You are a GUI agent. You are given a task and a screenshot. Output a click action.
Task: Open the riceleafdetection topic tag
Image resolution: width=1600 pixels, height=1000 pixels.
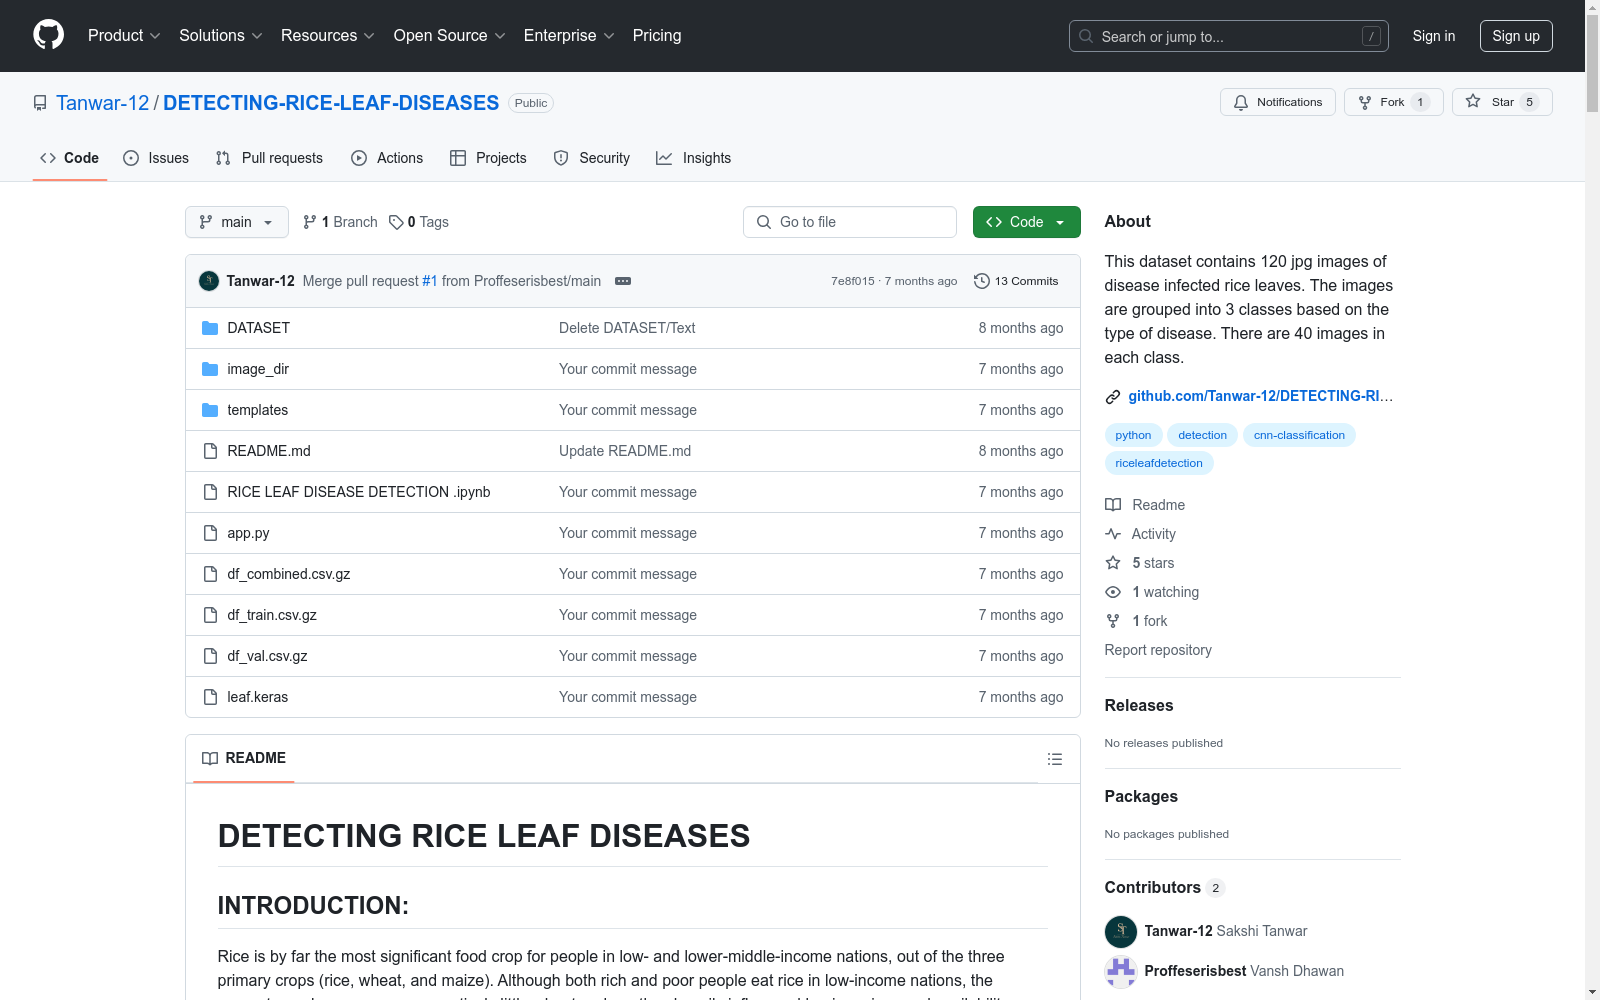(1159, 463)
